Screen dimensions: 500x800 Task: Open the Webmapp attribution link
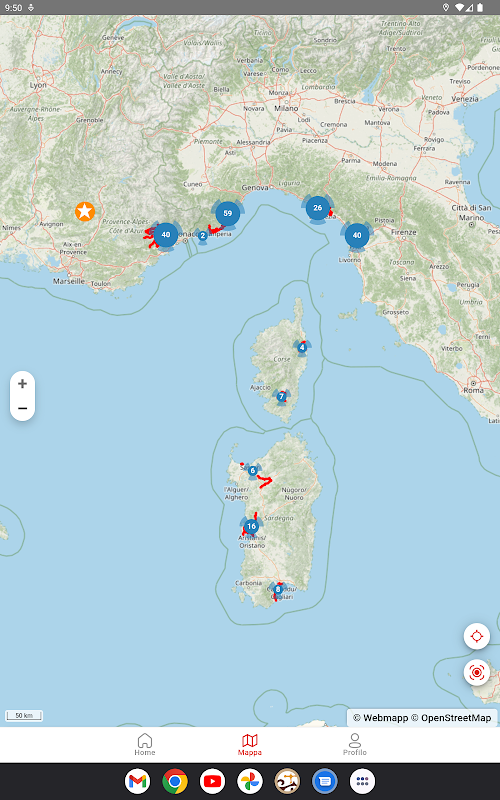pos(381,718)
